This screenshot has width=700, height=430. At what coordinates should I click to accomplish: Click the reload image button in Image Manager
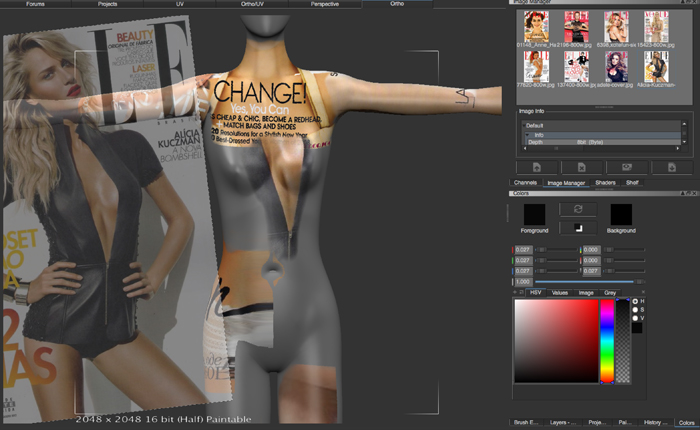627,167
